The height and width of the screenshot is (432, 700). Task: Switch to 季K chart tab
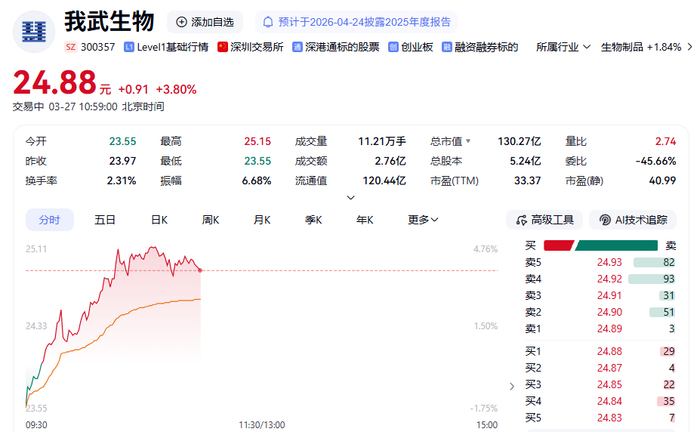(313, 220)
